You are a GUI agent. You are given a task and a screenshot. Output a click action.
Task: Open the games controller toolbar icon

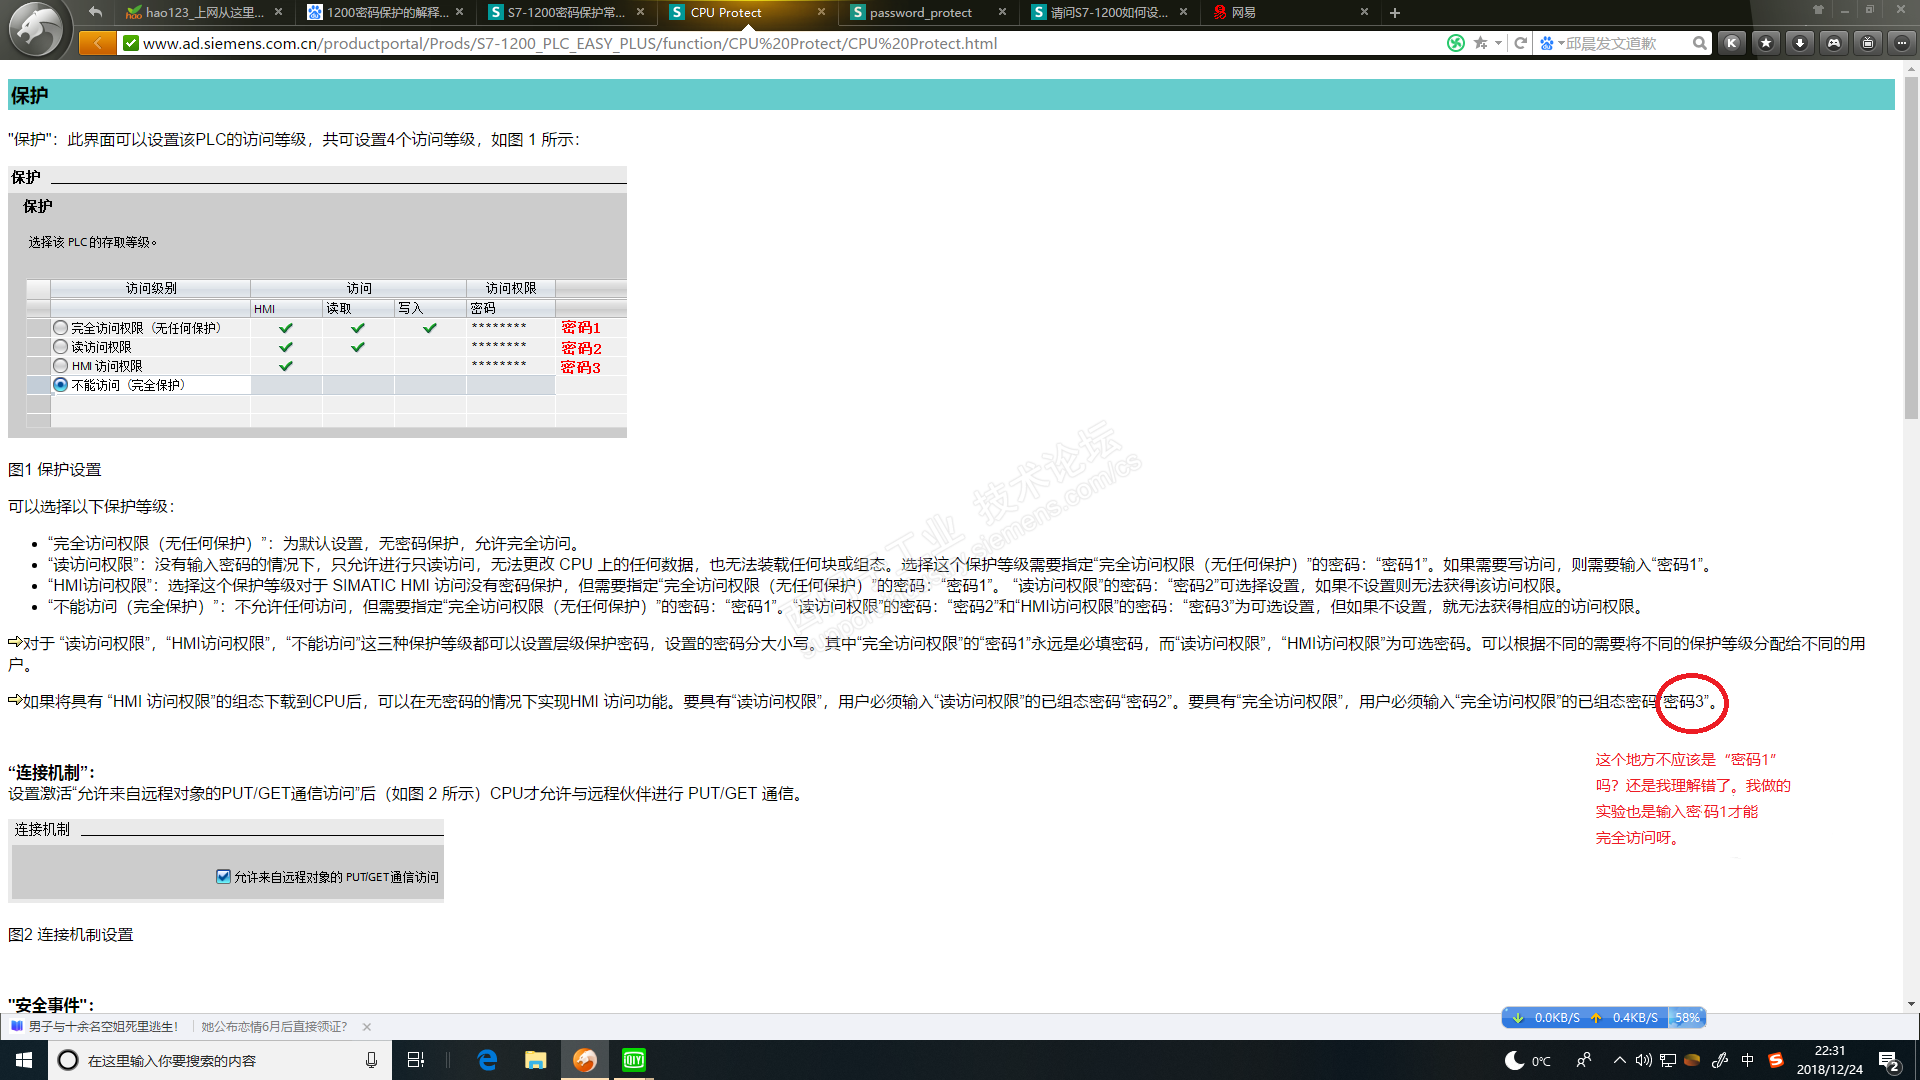click(1833, 43)
